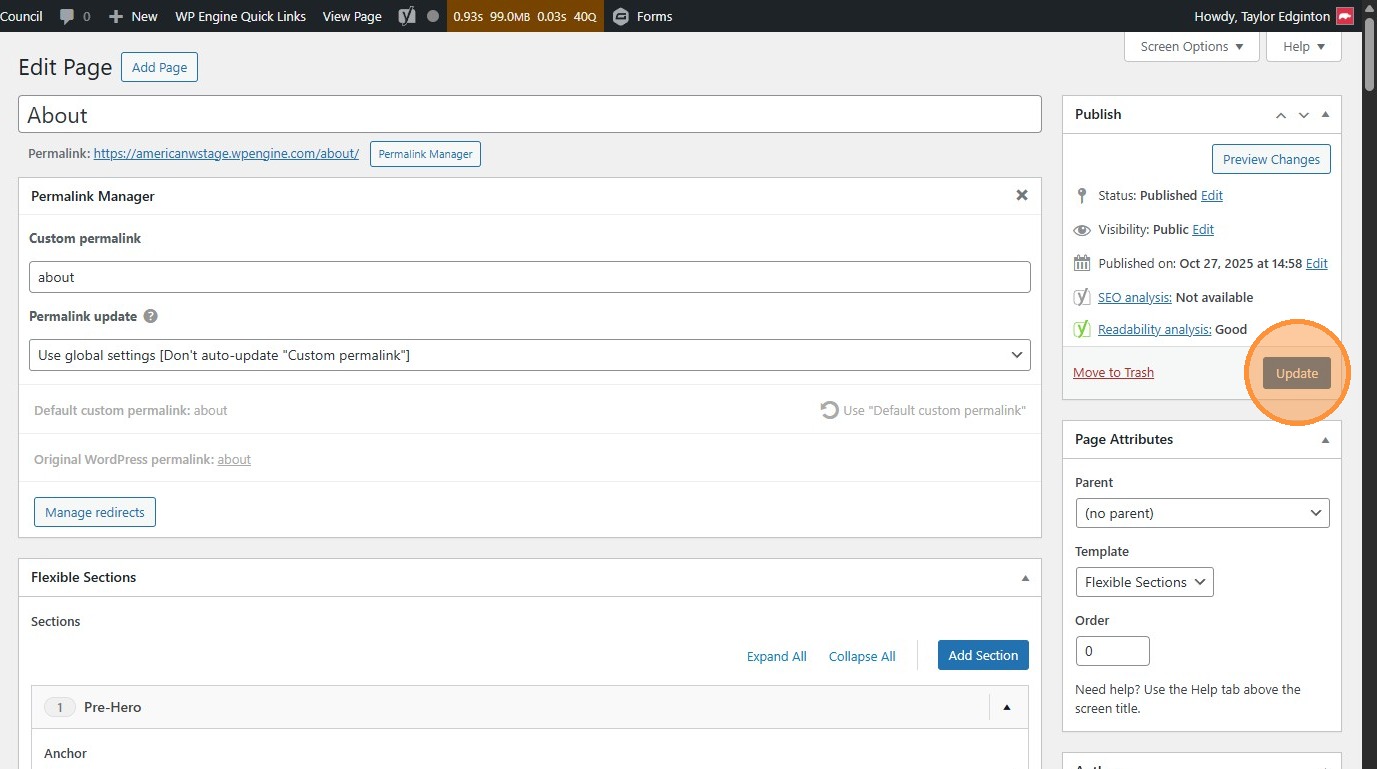Open the Parent page dropdown
The height and width of the screenshot is (769, 1377).
(x=1202, y=513)
